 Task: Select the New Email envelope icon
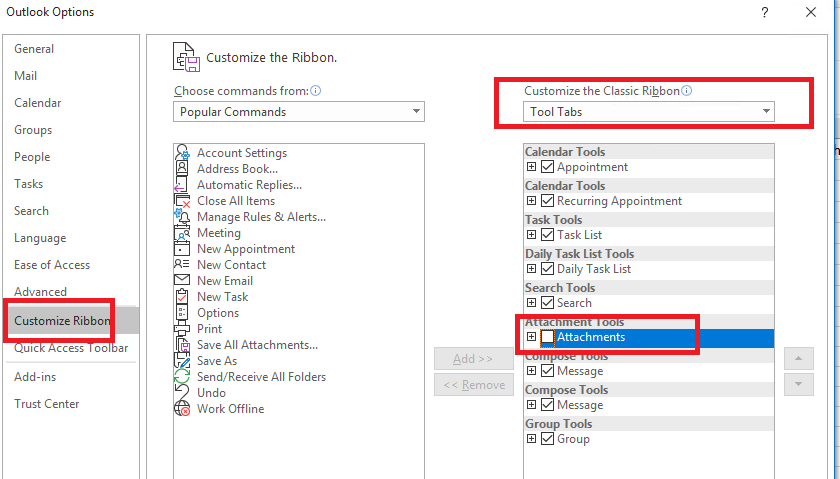(182, 280)
